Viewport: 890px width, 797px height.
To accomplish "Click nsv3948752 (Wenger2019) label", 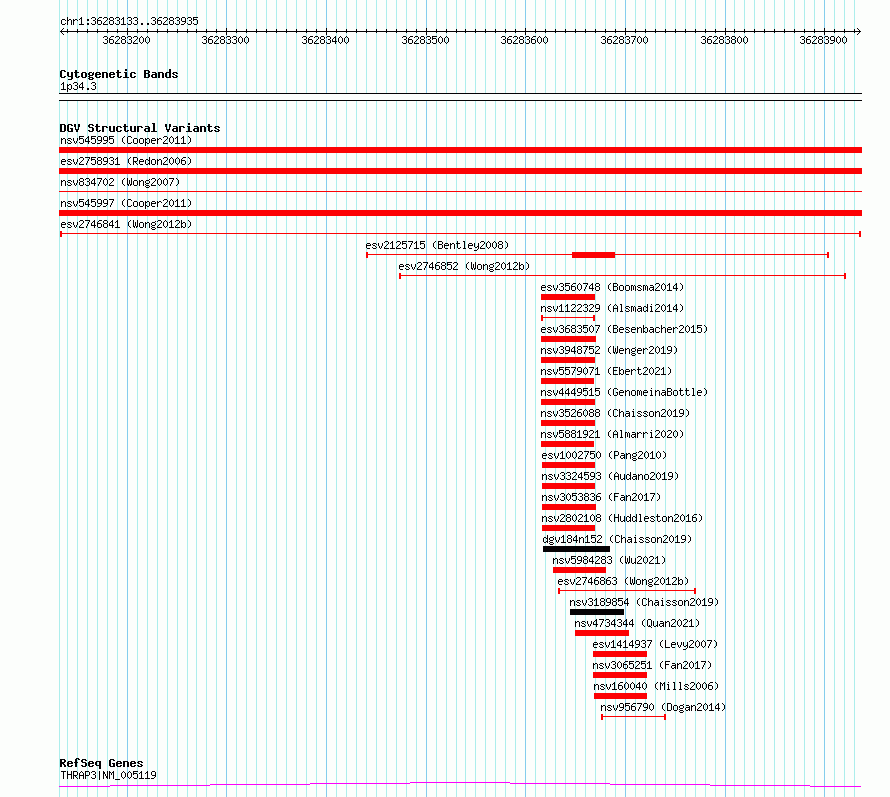I will 609,350.
